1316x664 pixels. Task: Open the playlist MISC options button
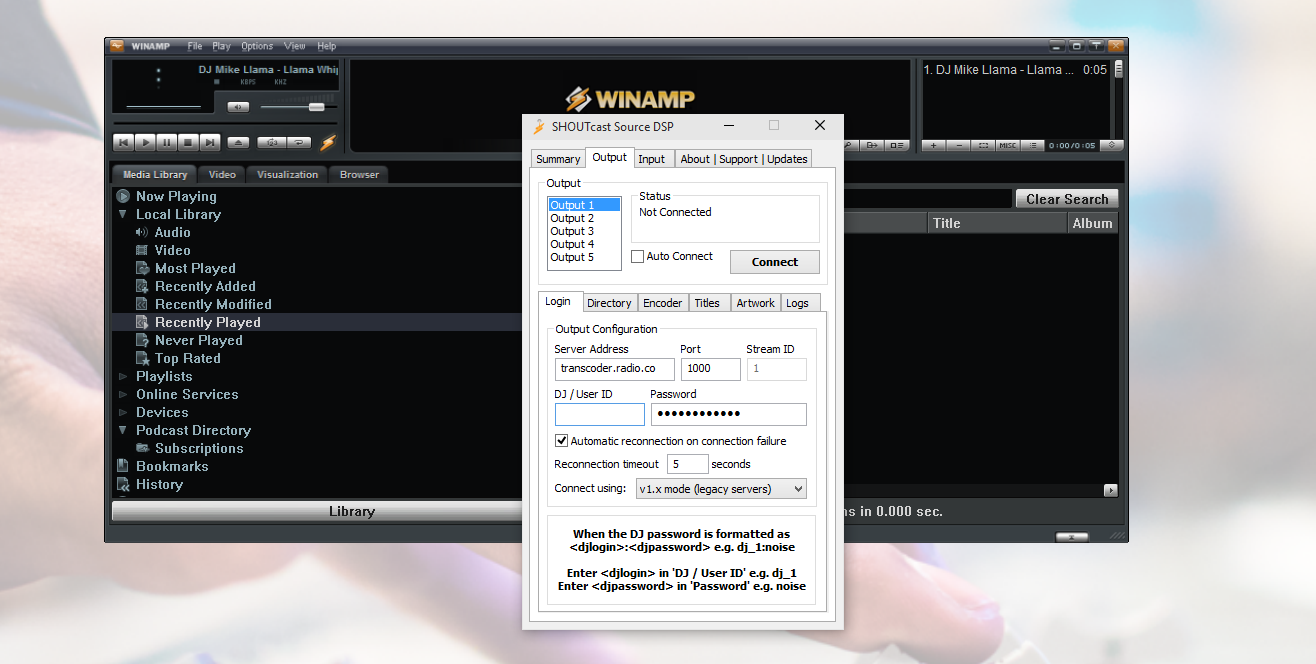point(1008,145)
